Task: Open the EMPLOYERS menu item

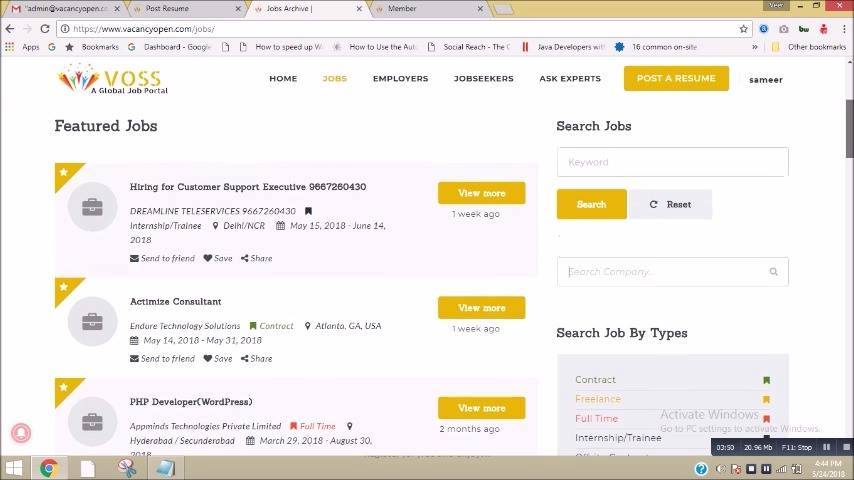Action: click(x=400, y=78)
